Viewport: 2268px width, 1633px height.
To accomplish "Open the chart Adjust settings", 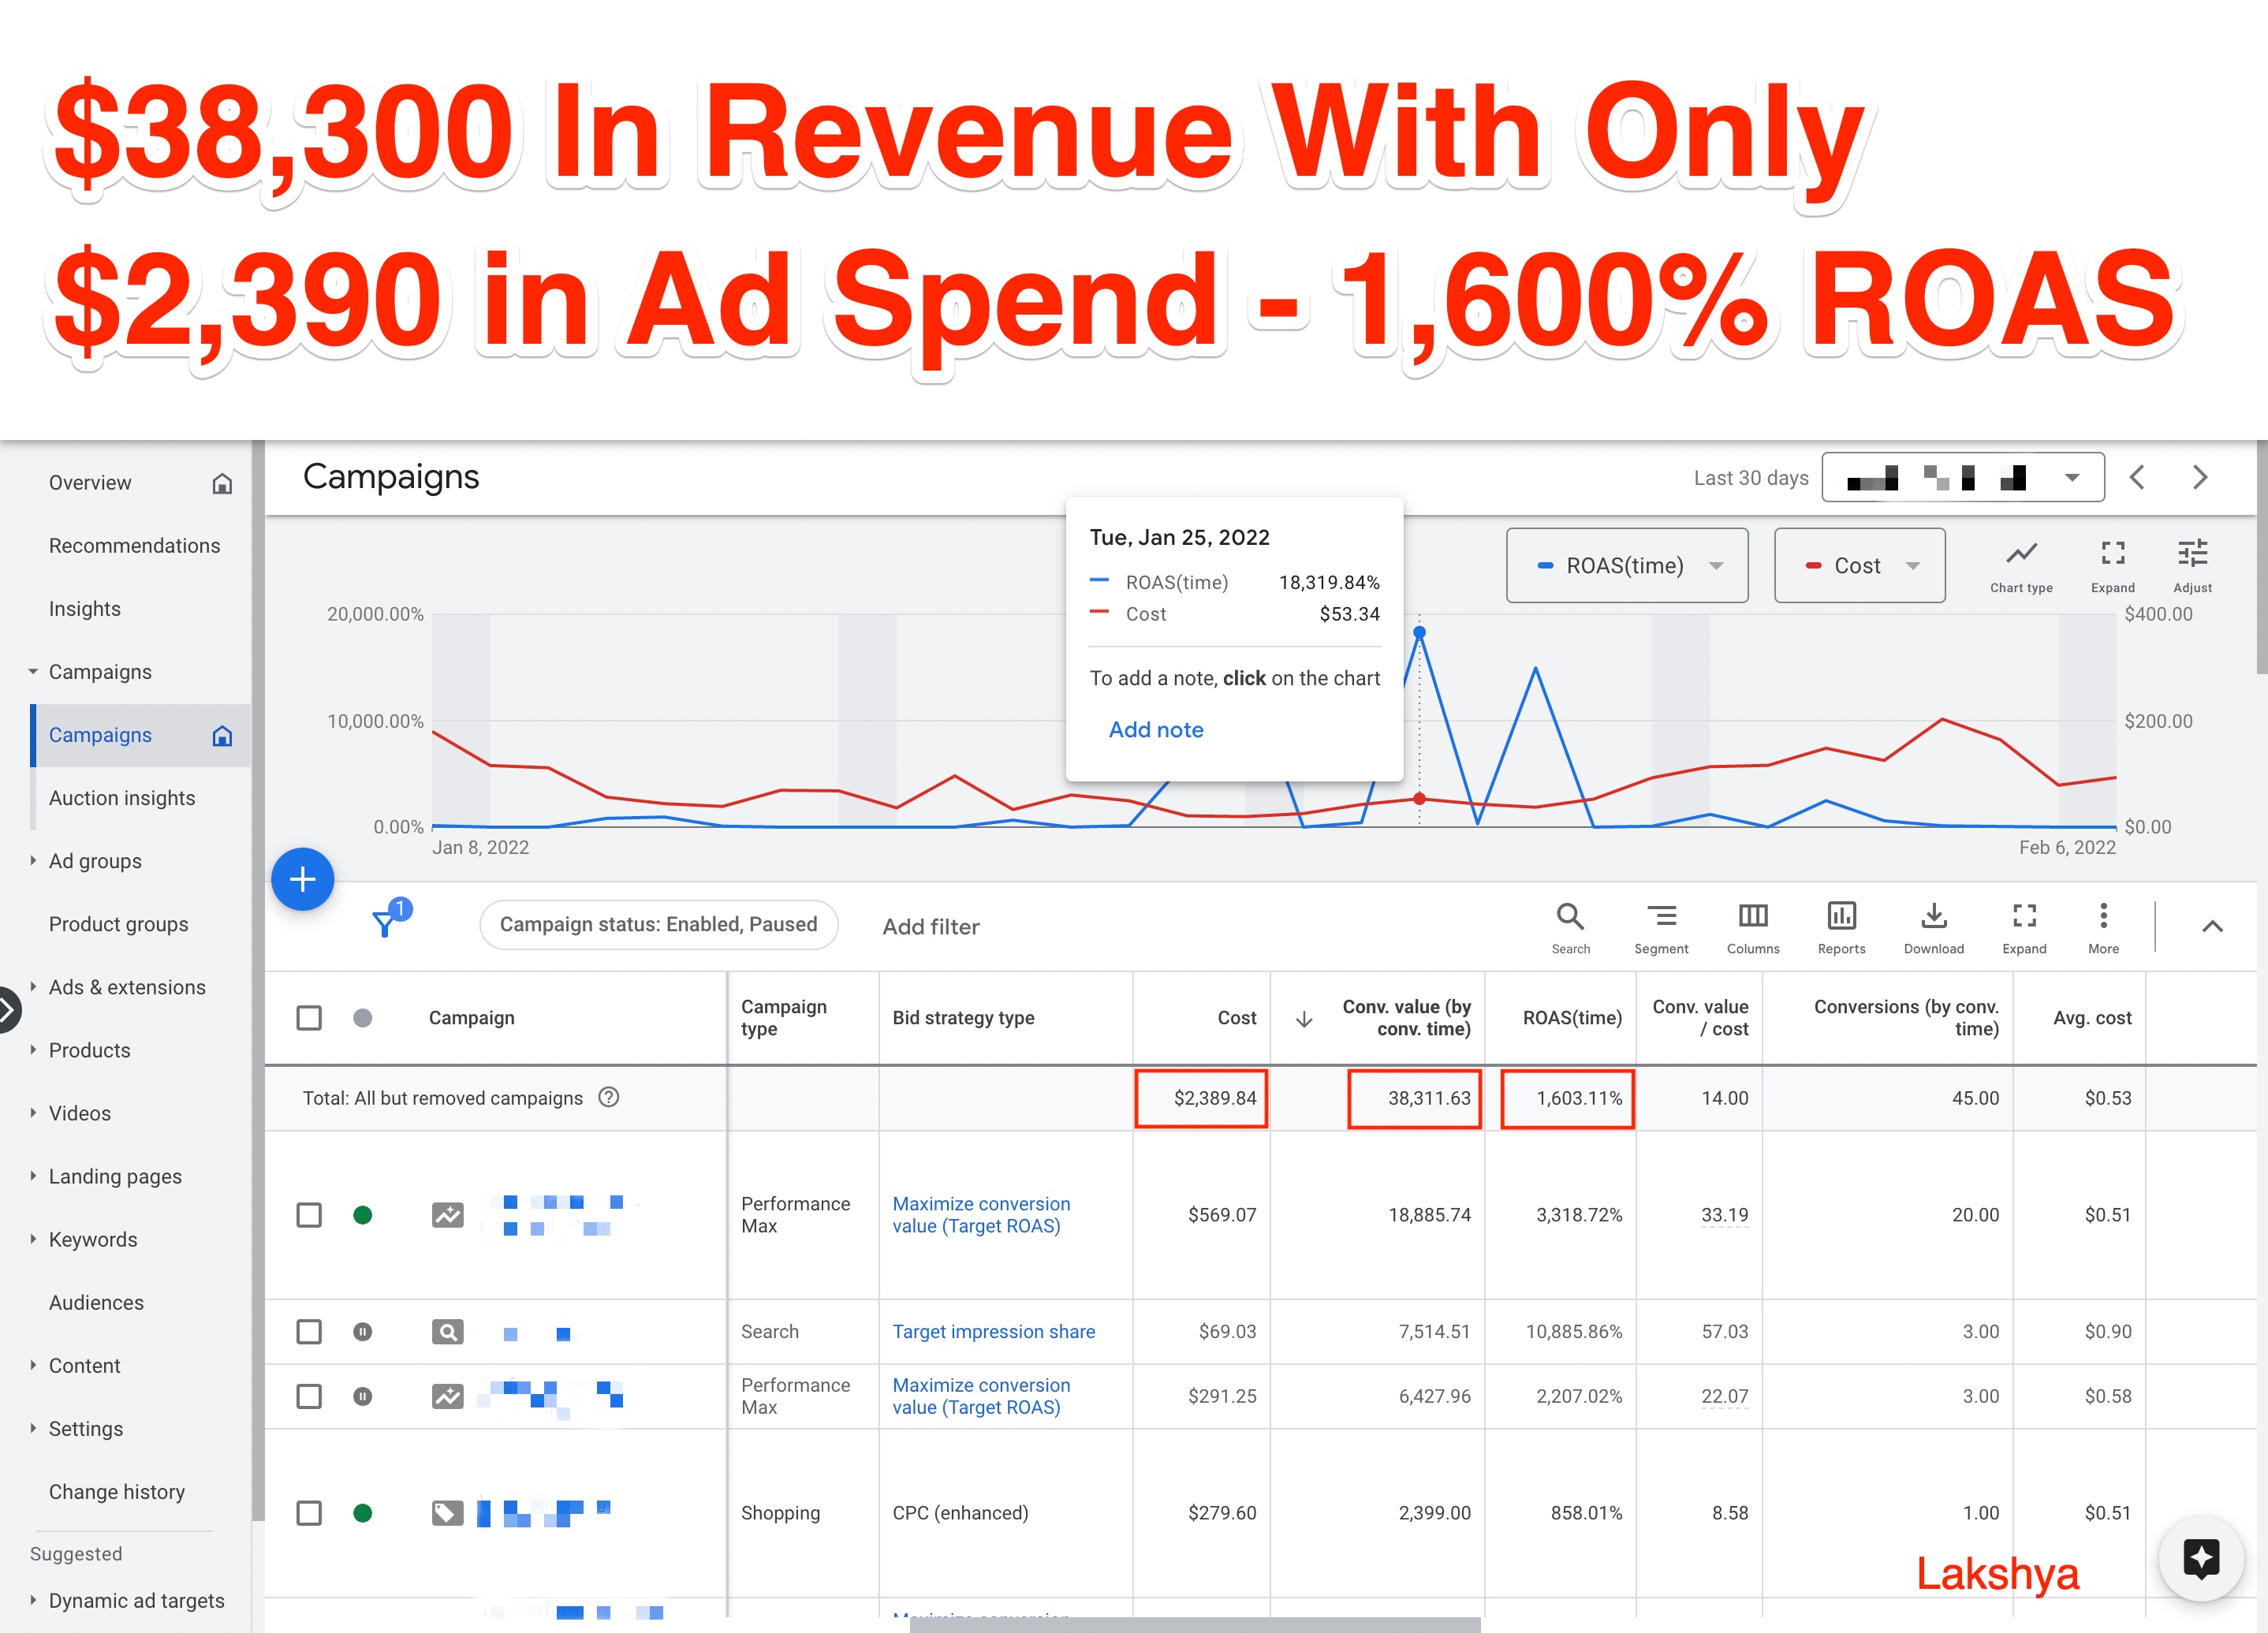I will click(x=2192, y=566).
